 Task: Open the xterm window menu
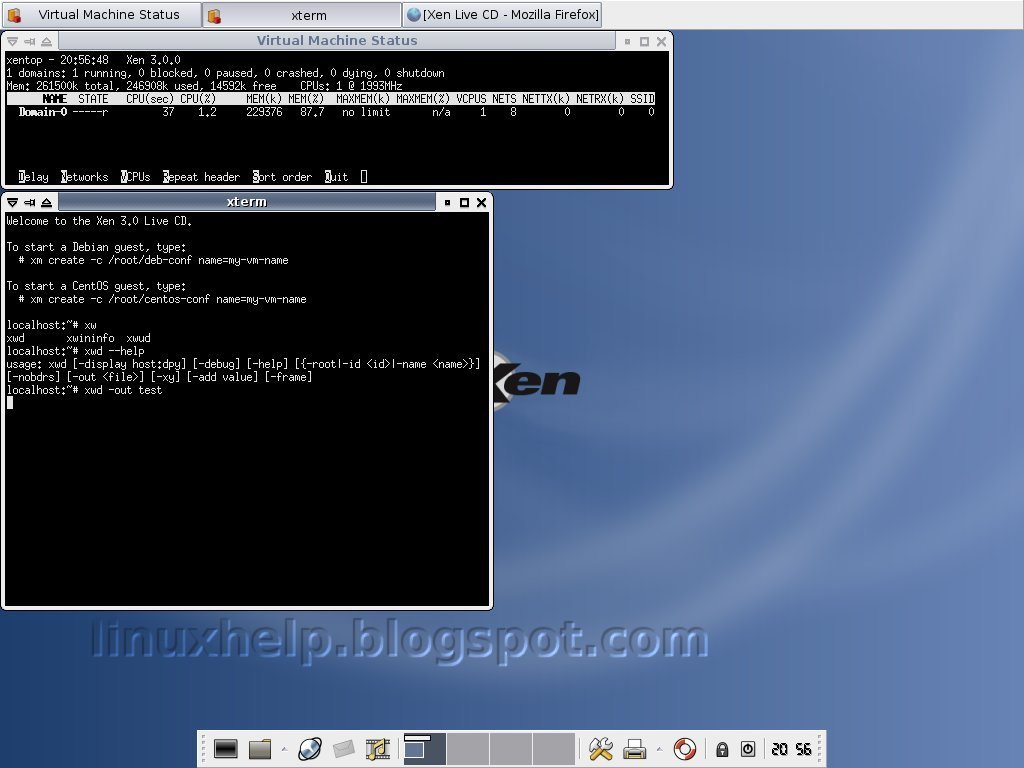pos(12,202)
